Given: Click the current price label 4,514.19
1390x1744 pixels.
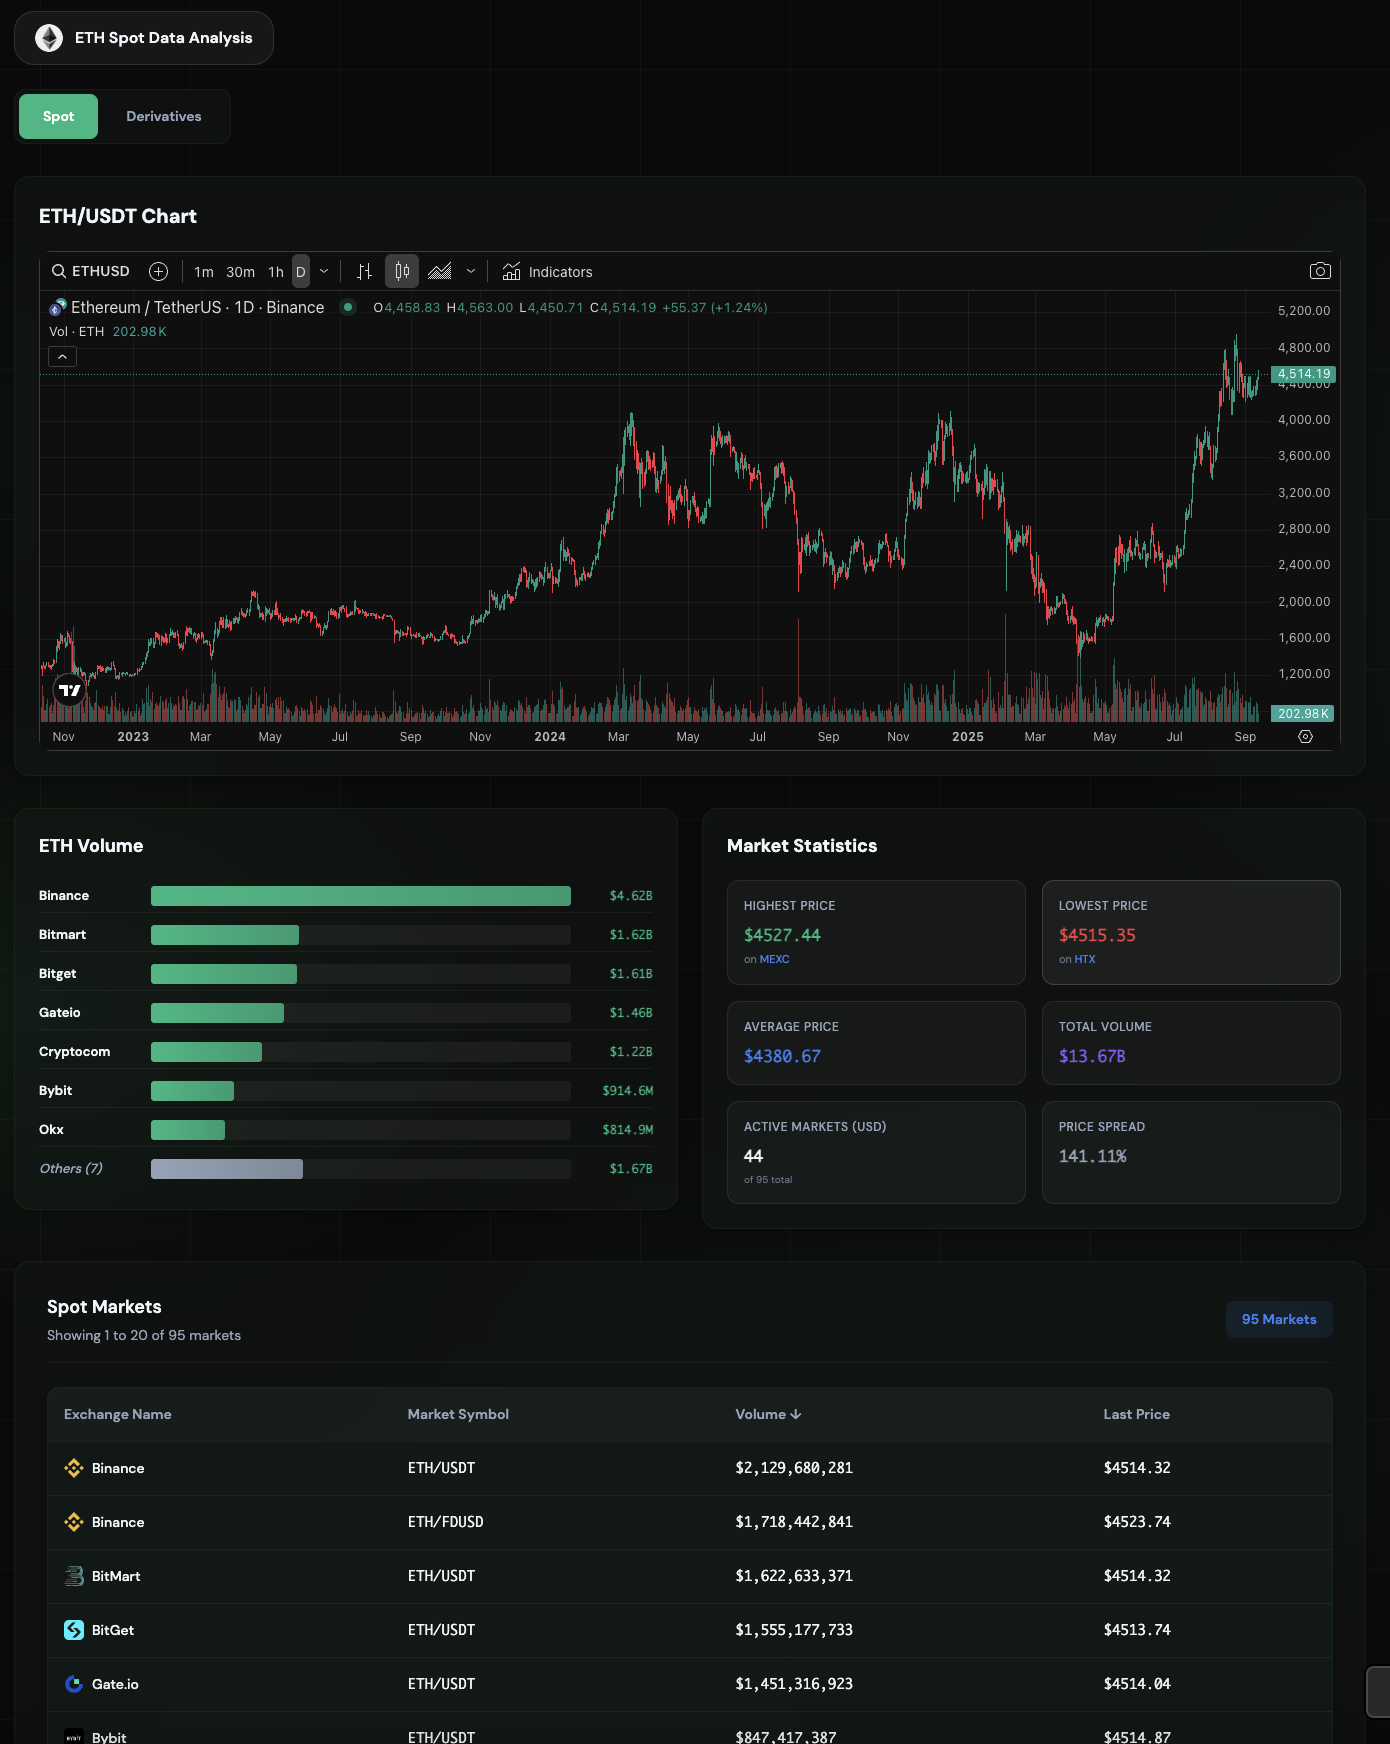Looking at the screenshot, I should (1303, 374).
